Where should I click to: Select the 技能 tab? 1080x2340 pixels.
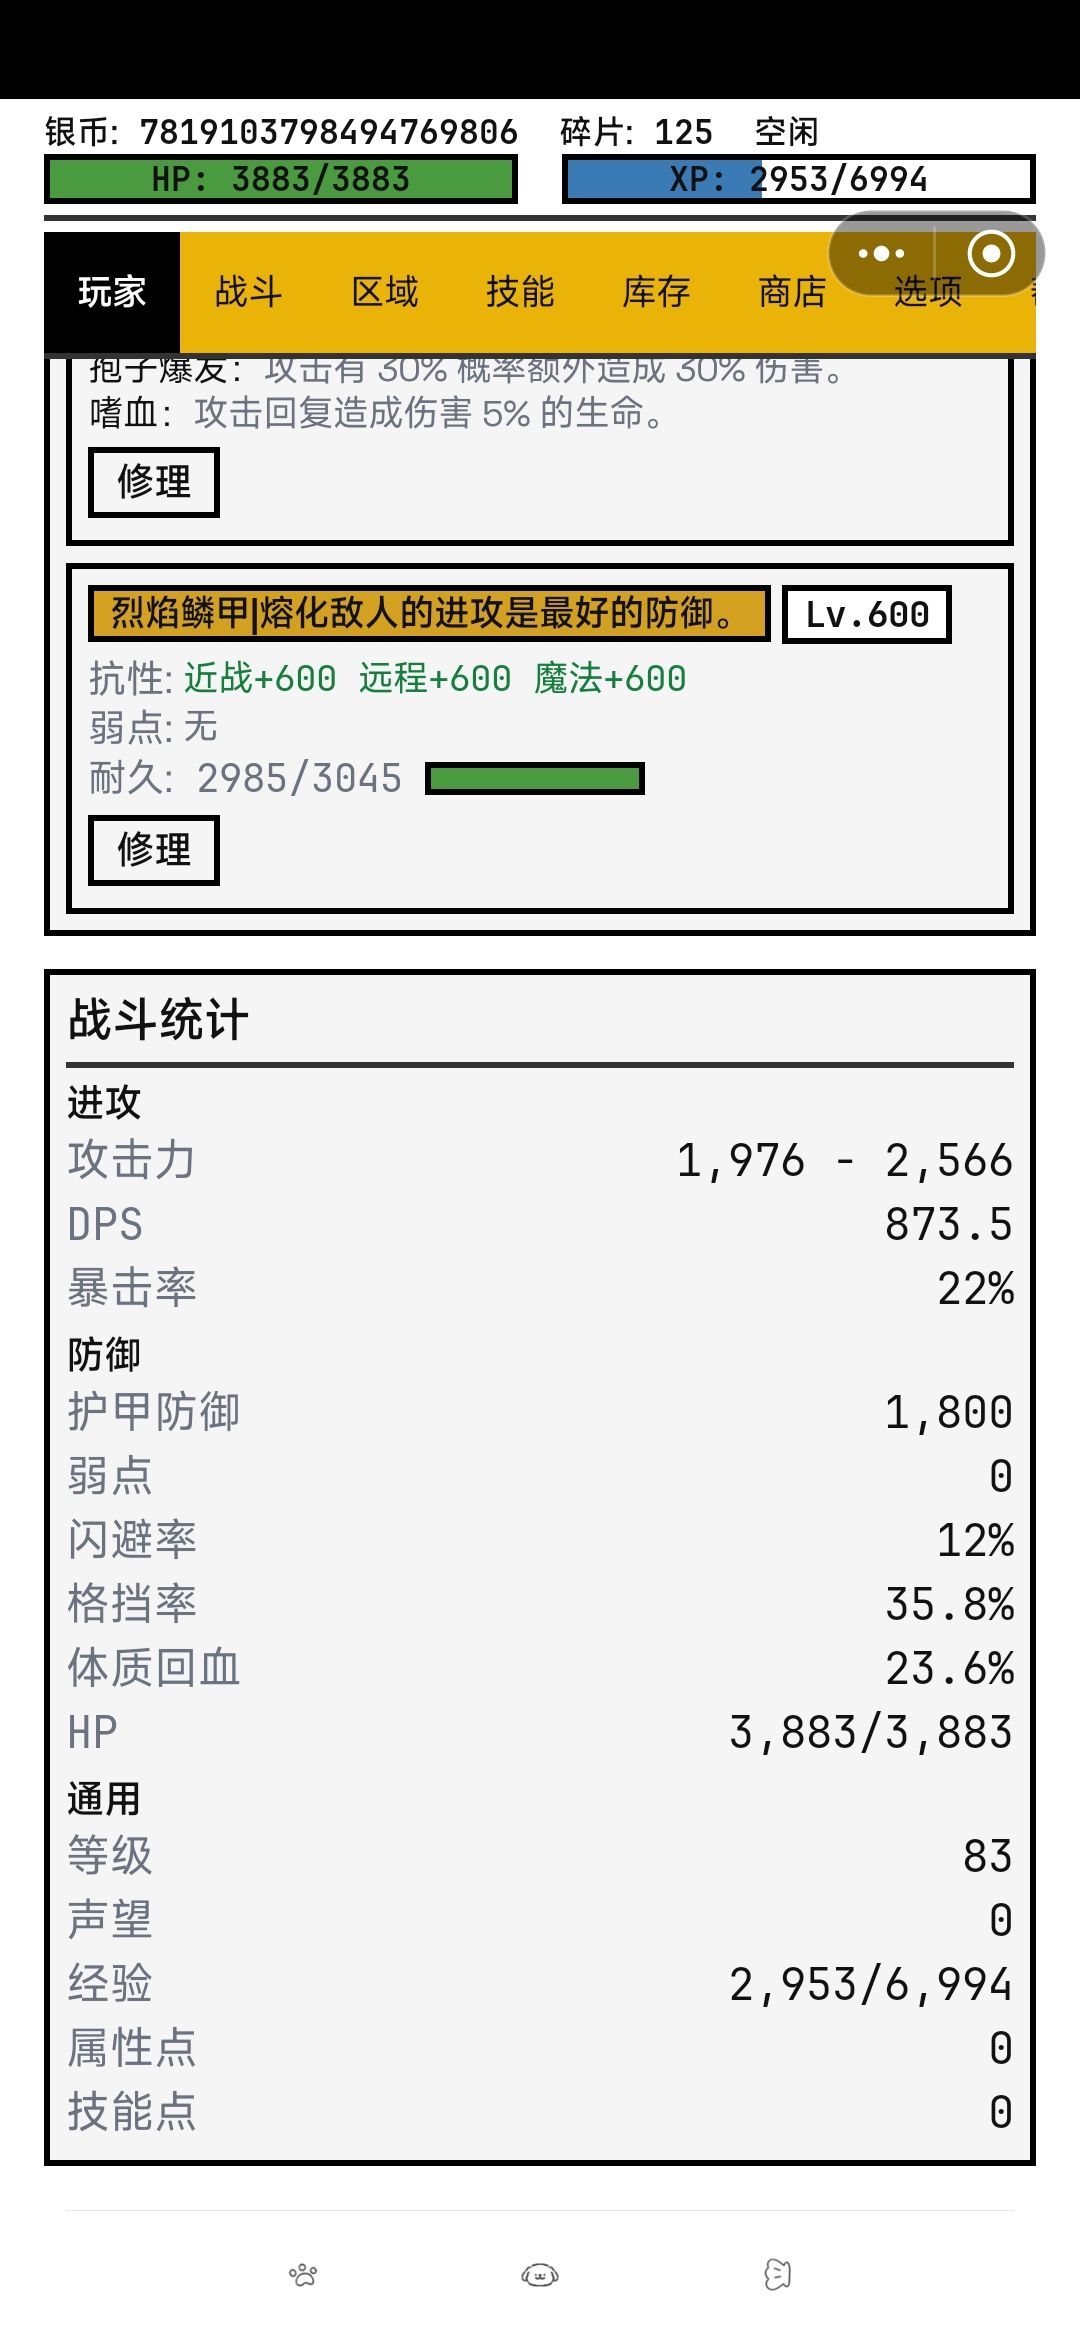pos(520,292)
